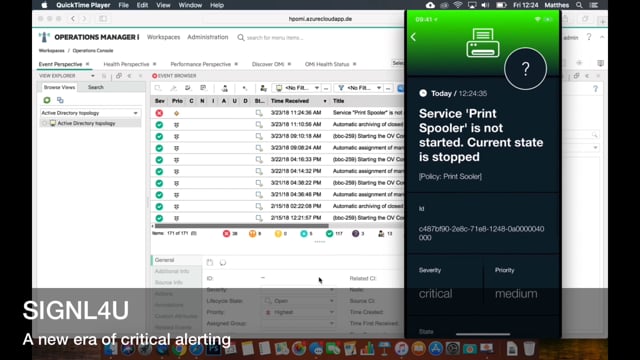Open the OMi Health Status tab

[327, 64]
